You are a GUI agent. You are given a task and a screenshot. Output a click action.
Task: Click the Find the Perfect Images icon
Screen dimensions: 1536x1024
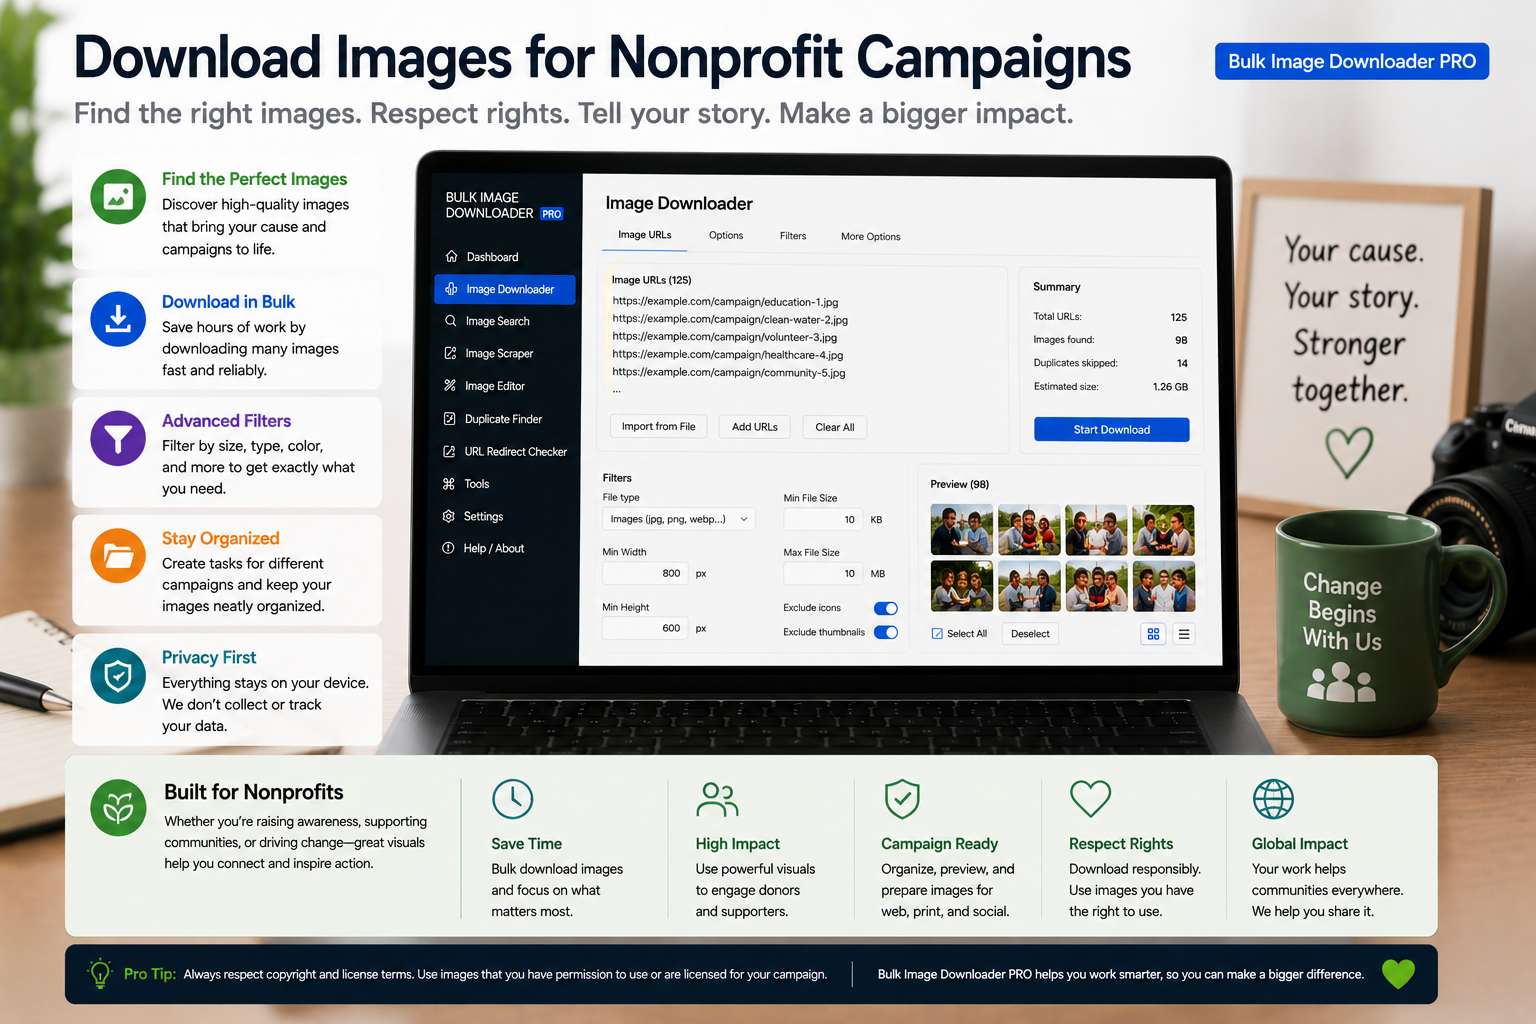(x=118, y=196)
